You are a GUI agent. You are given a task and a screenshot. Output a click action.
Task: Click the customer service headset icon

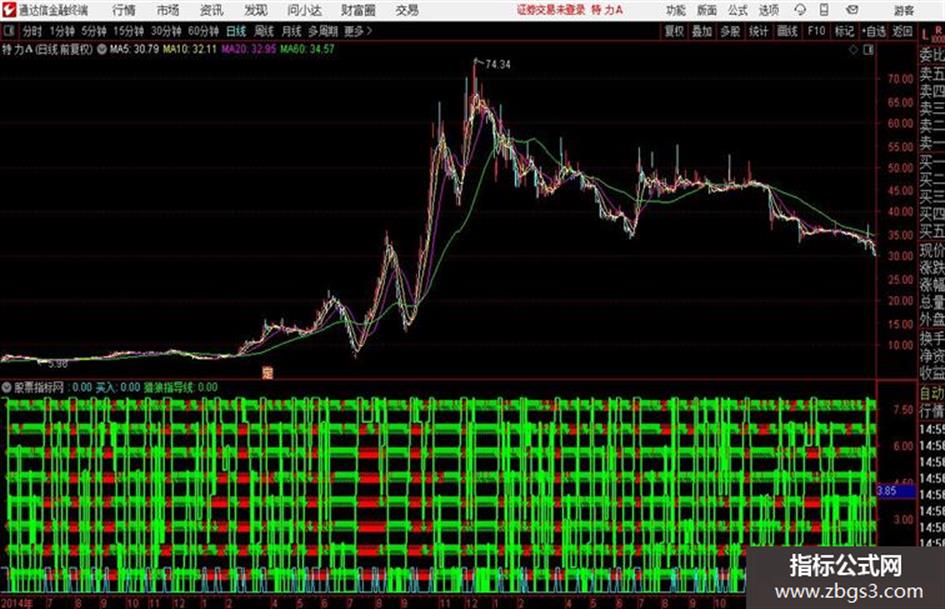[x=800, y=10]
